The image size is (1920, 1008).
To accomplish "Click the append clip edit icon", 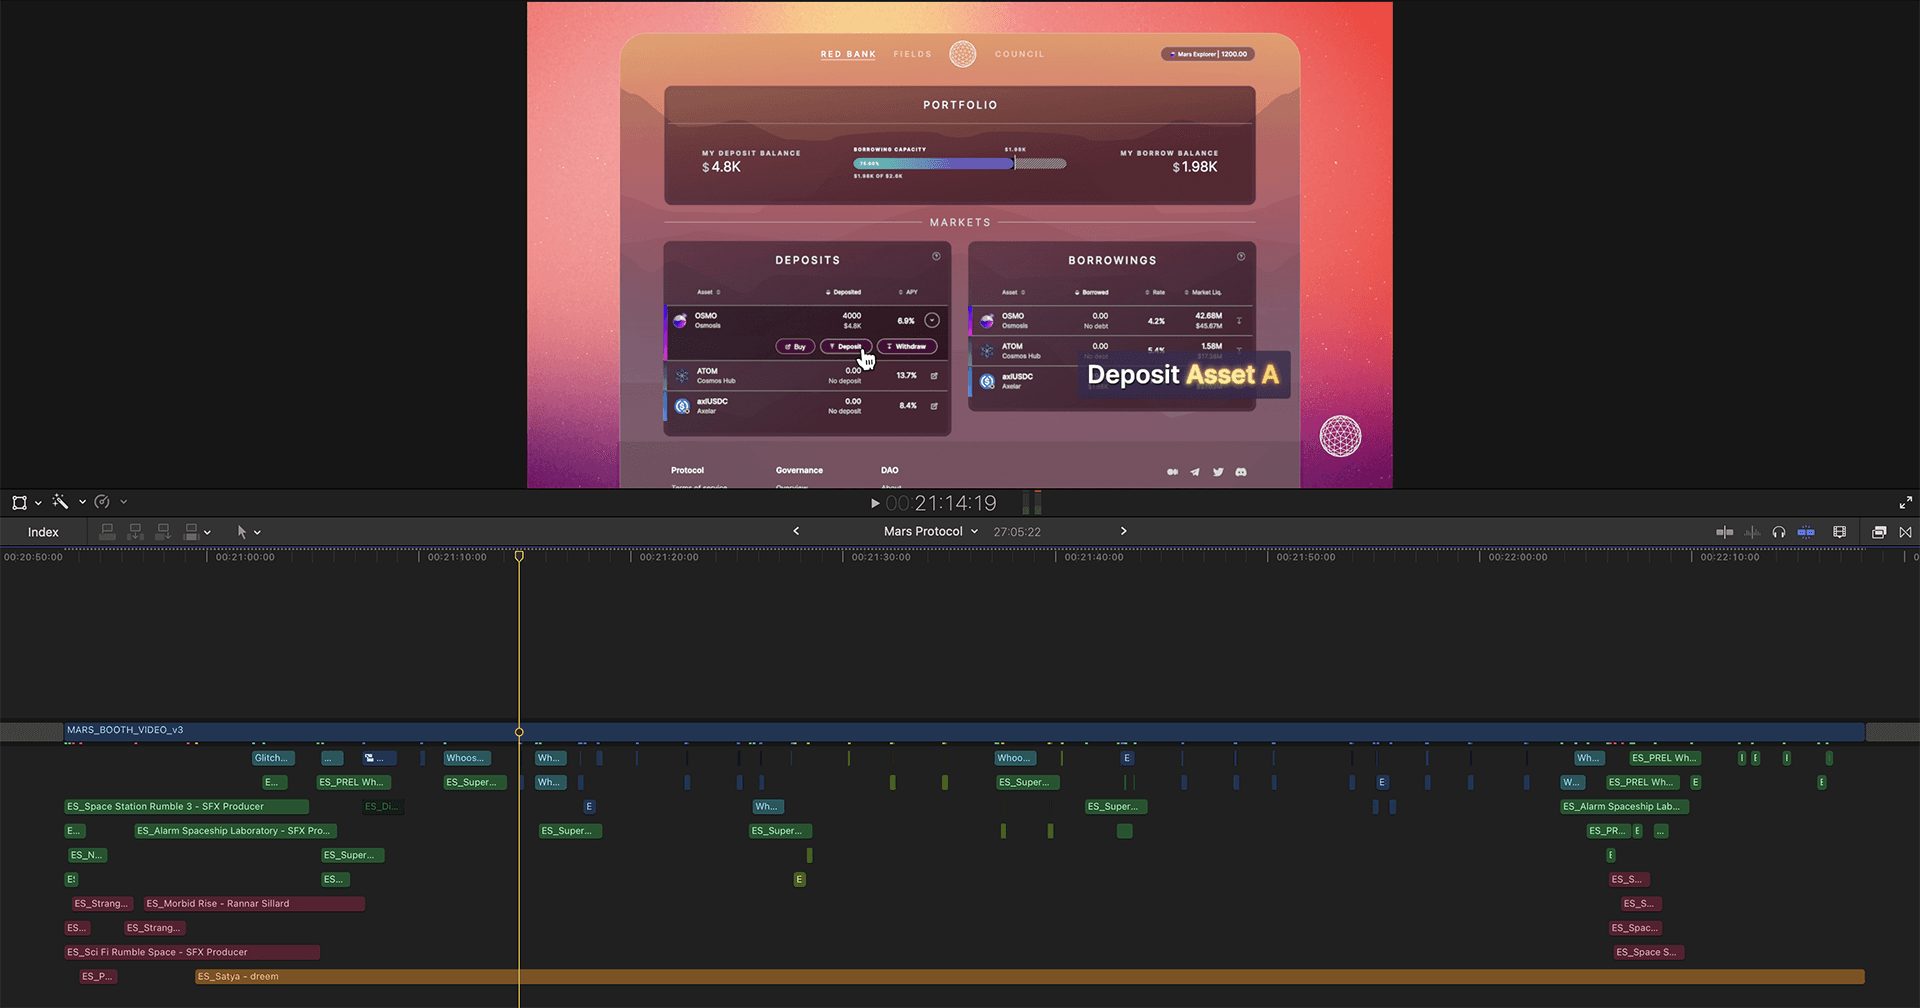I will click(164, 532).
